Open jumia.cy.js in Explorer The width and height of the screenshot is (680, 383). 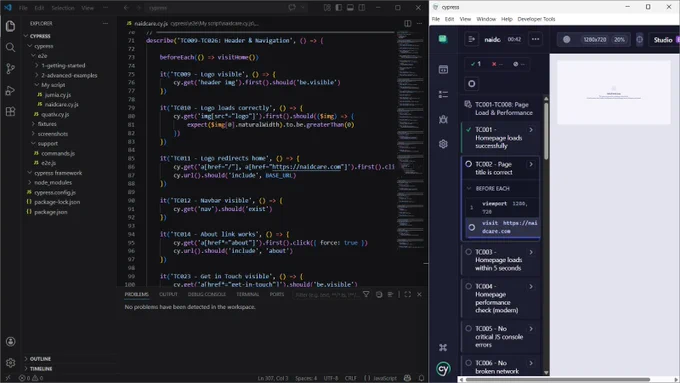[x=58, y=95]
